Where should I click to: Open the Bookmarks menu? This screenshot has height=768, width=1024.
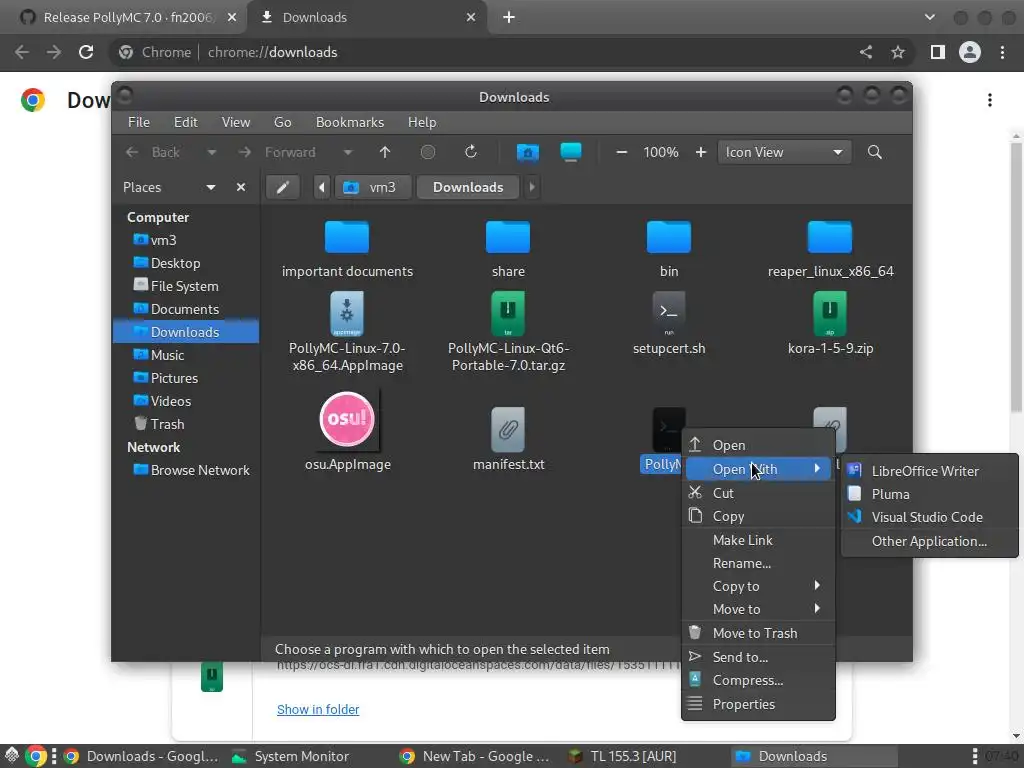pos(350,122)
